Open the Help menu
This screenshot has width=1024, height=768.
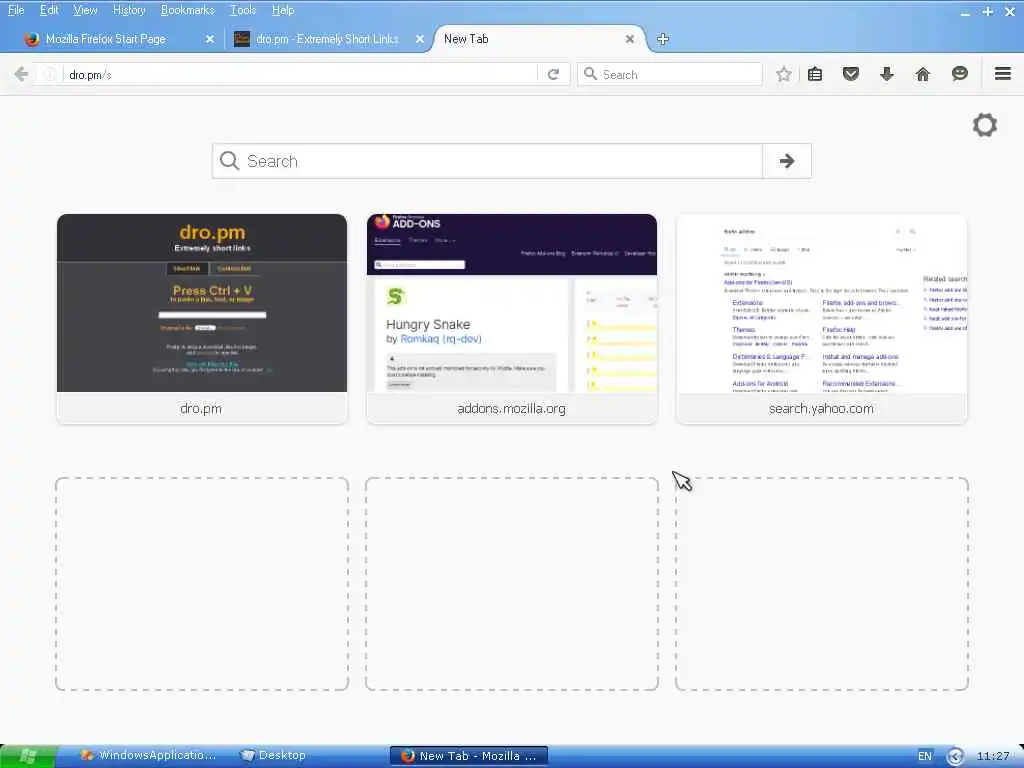283,10
